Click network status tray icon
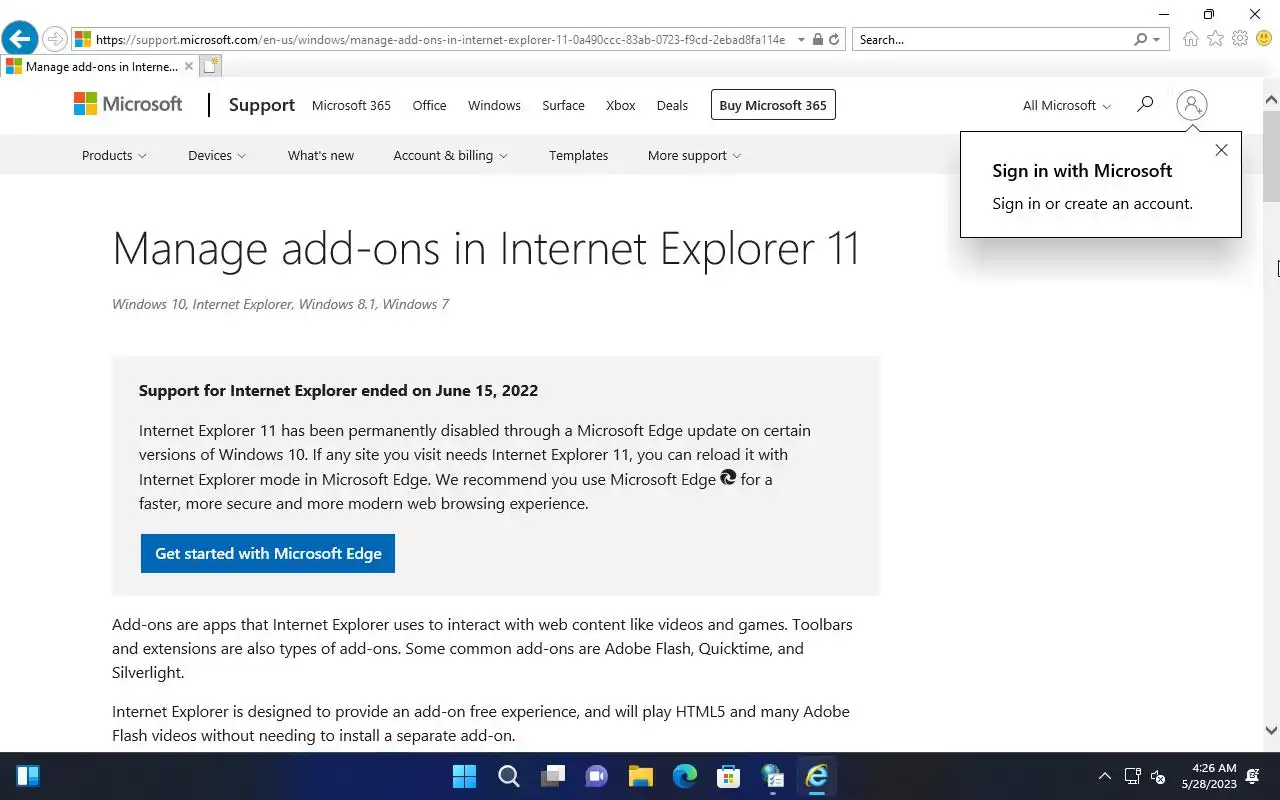The height and width of the screenshot is (800, 1280). click(x=1132, y=776)
